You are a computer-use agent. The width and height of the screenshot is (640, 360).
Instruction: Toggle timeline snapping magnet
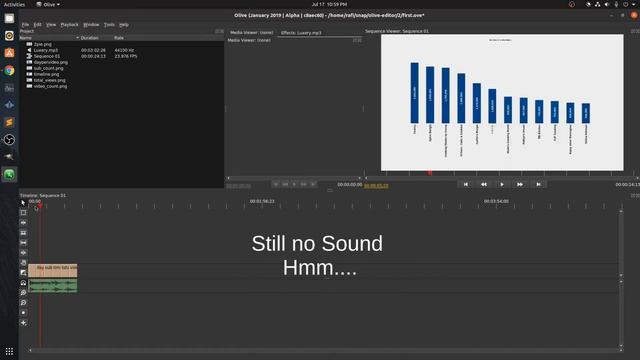click(23, 283)
